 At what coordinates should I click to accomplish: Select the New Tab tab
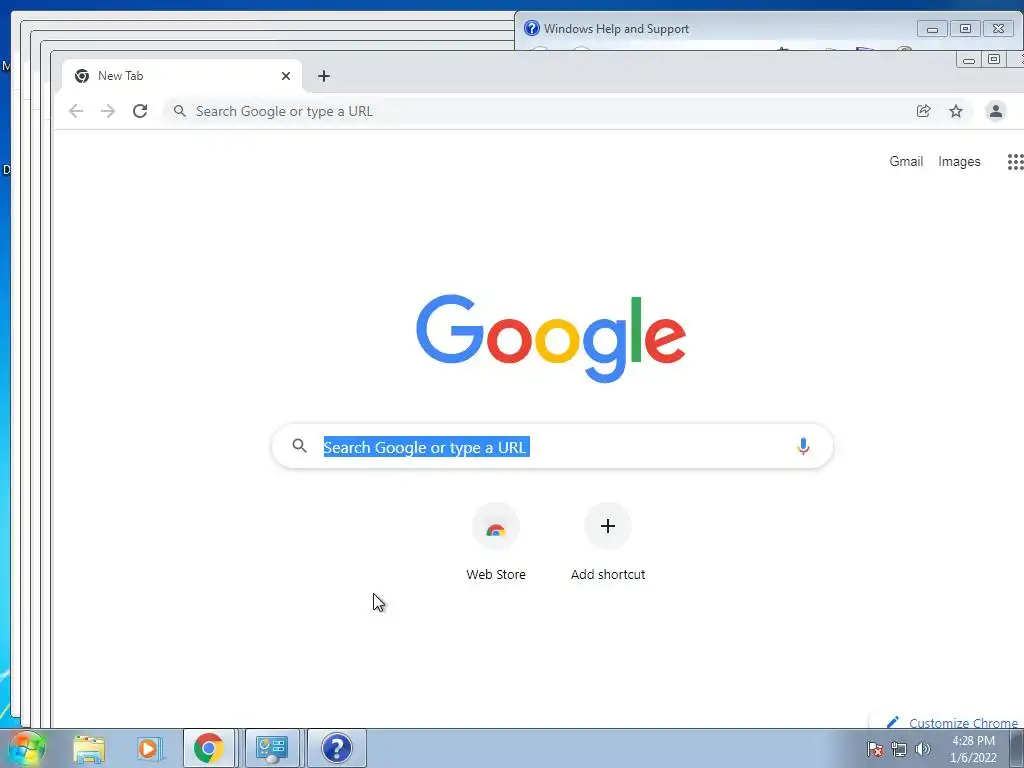182,76
